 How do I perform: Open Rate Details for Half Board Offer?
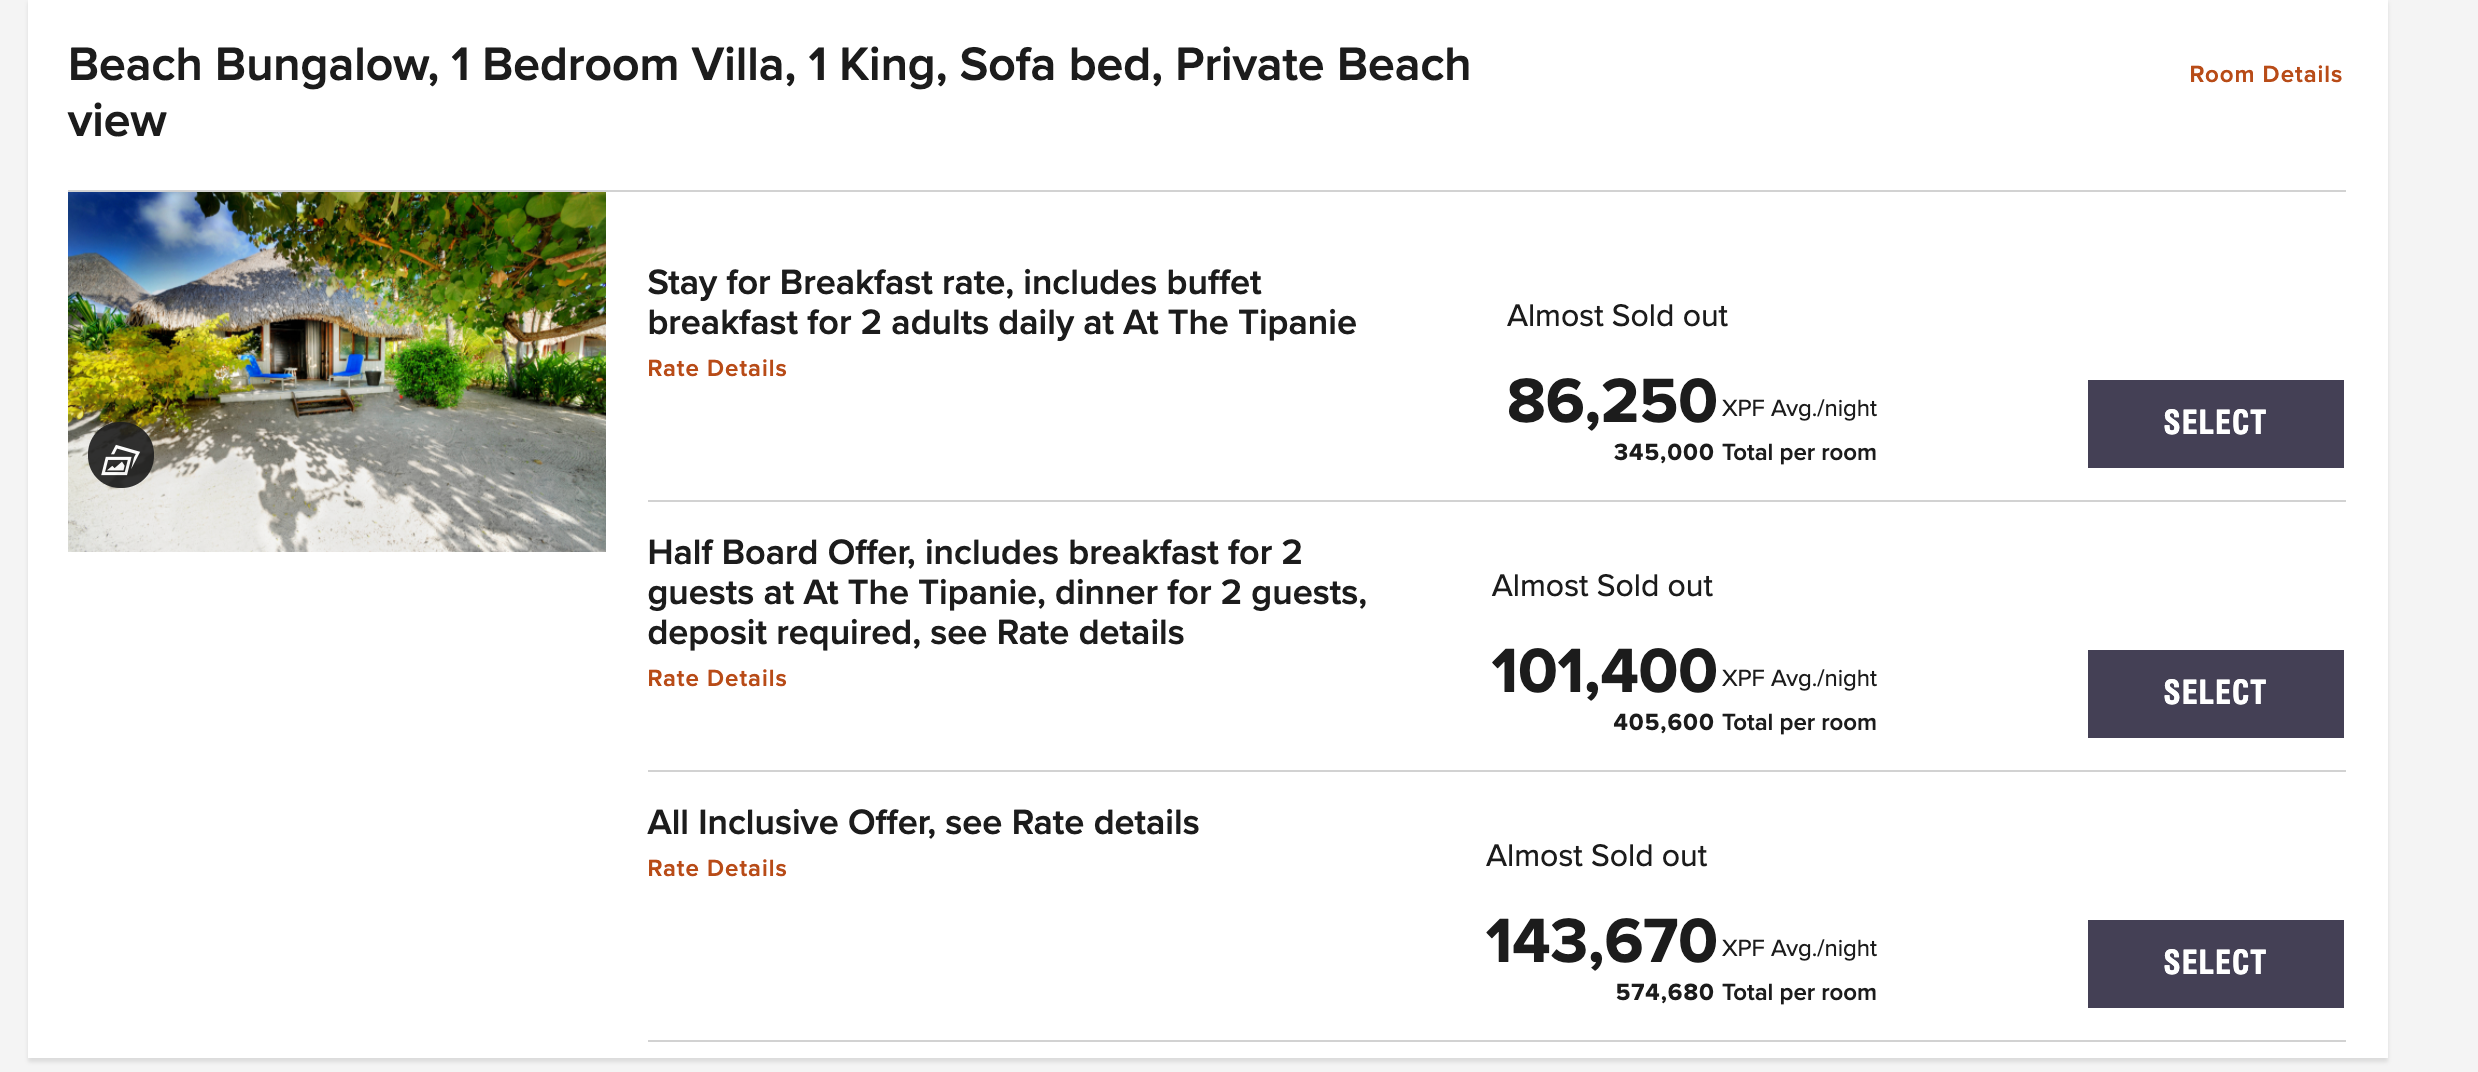tap(717, 679)
